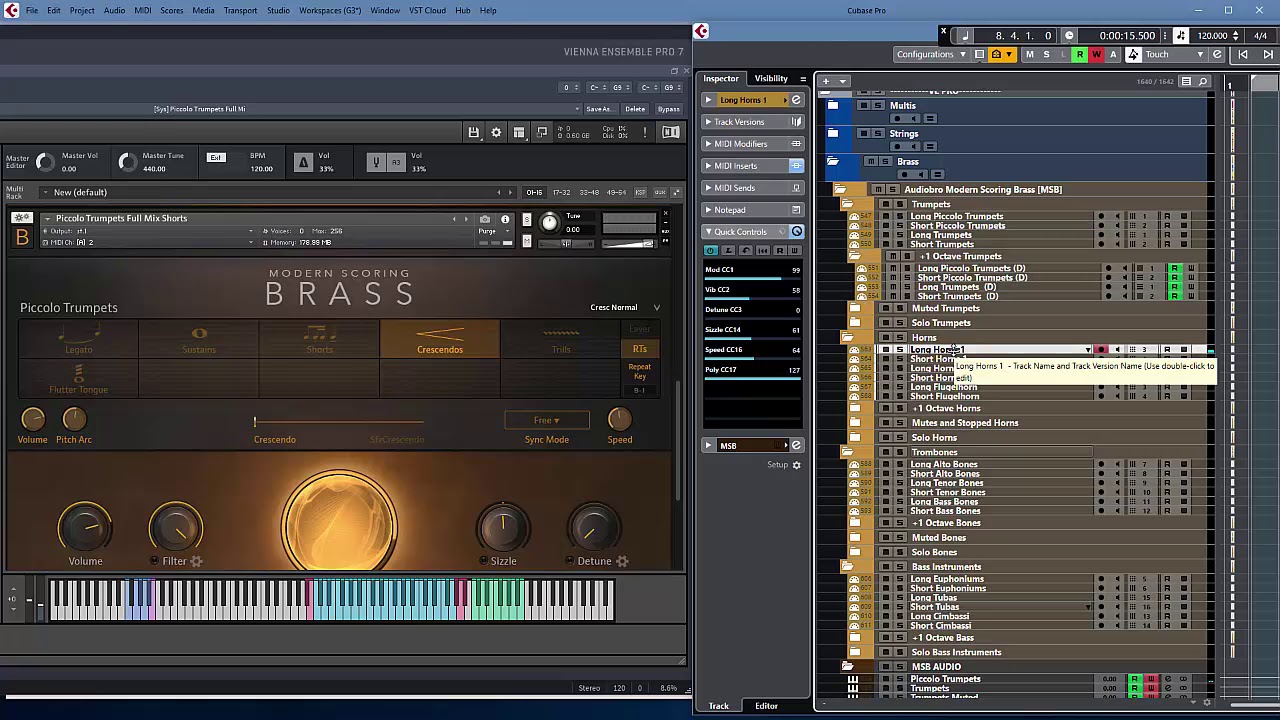
Task: Toggle global Solo S button in Cubase toolbar
Action: (x=1046, y=54)
